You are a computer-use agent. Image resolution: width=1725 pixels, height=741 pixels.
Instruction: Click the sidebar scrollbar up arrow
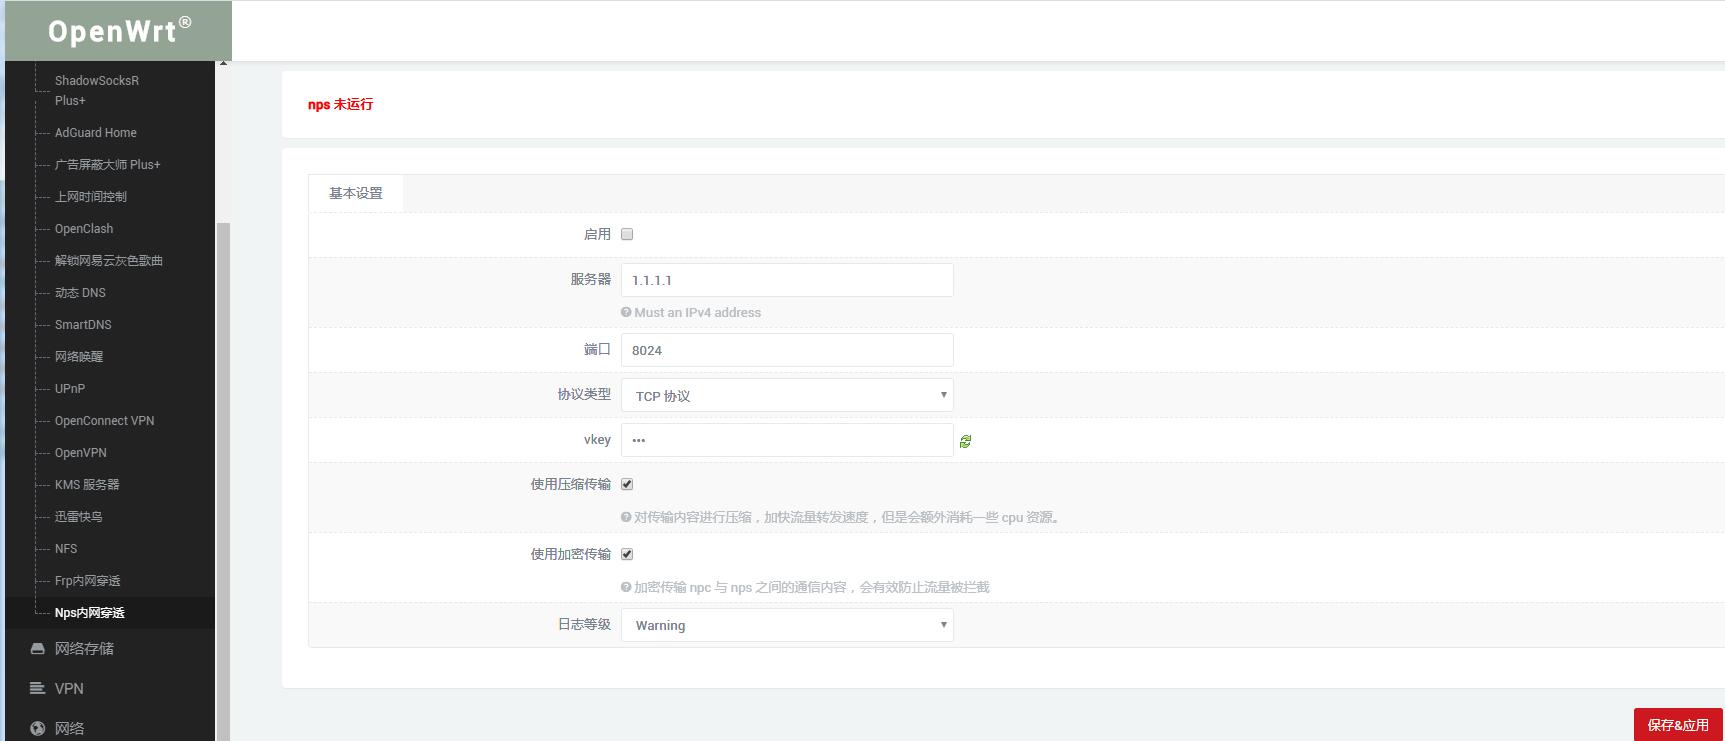223,64
